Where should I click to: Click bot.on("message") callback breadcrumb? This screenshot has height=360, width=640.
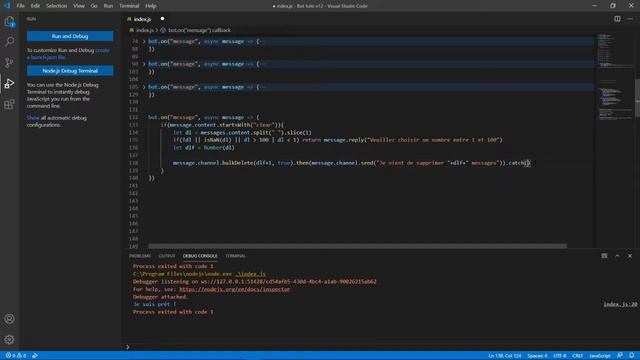(199, 30)
